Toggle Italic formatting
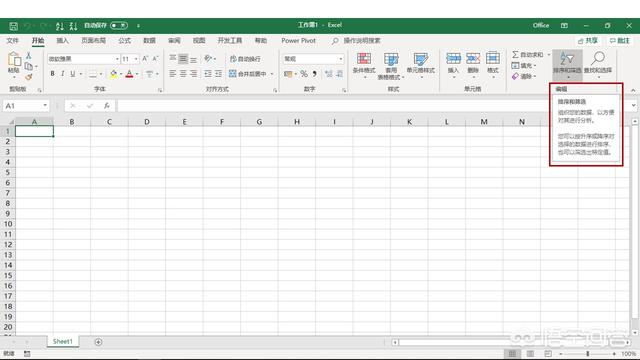 [62, 74]
